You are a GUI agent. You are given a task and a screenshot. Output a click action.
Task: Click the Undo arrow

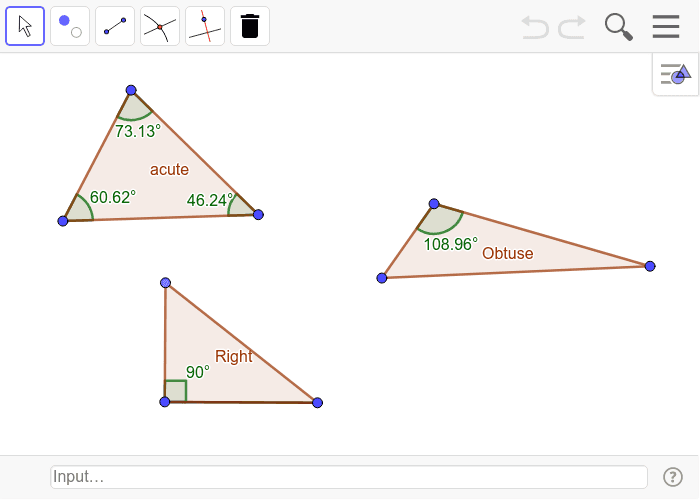535,27
